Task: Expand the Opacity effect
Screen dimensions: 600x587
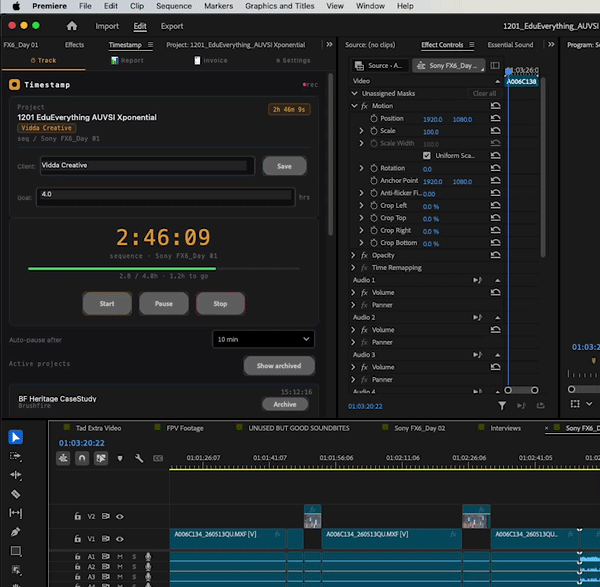Action: 353,255
